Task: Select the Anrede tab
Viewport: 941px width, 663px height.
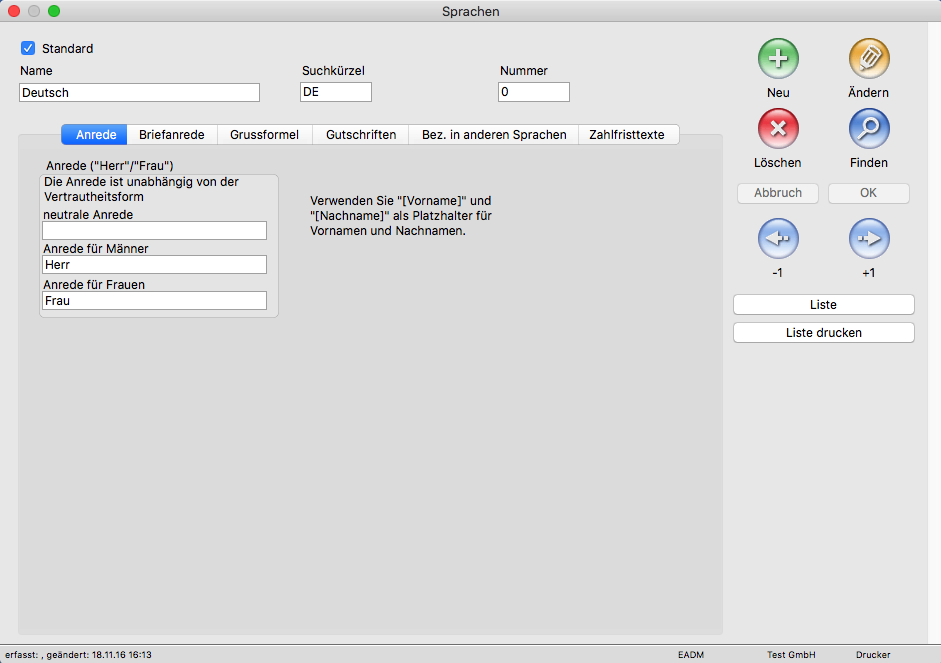Action: point(96,134)
